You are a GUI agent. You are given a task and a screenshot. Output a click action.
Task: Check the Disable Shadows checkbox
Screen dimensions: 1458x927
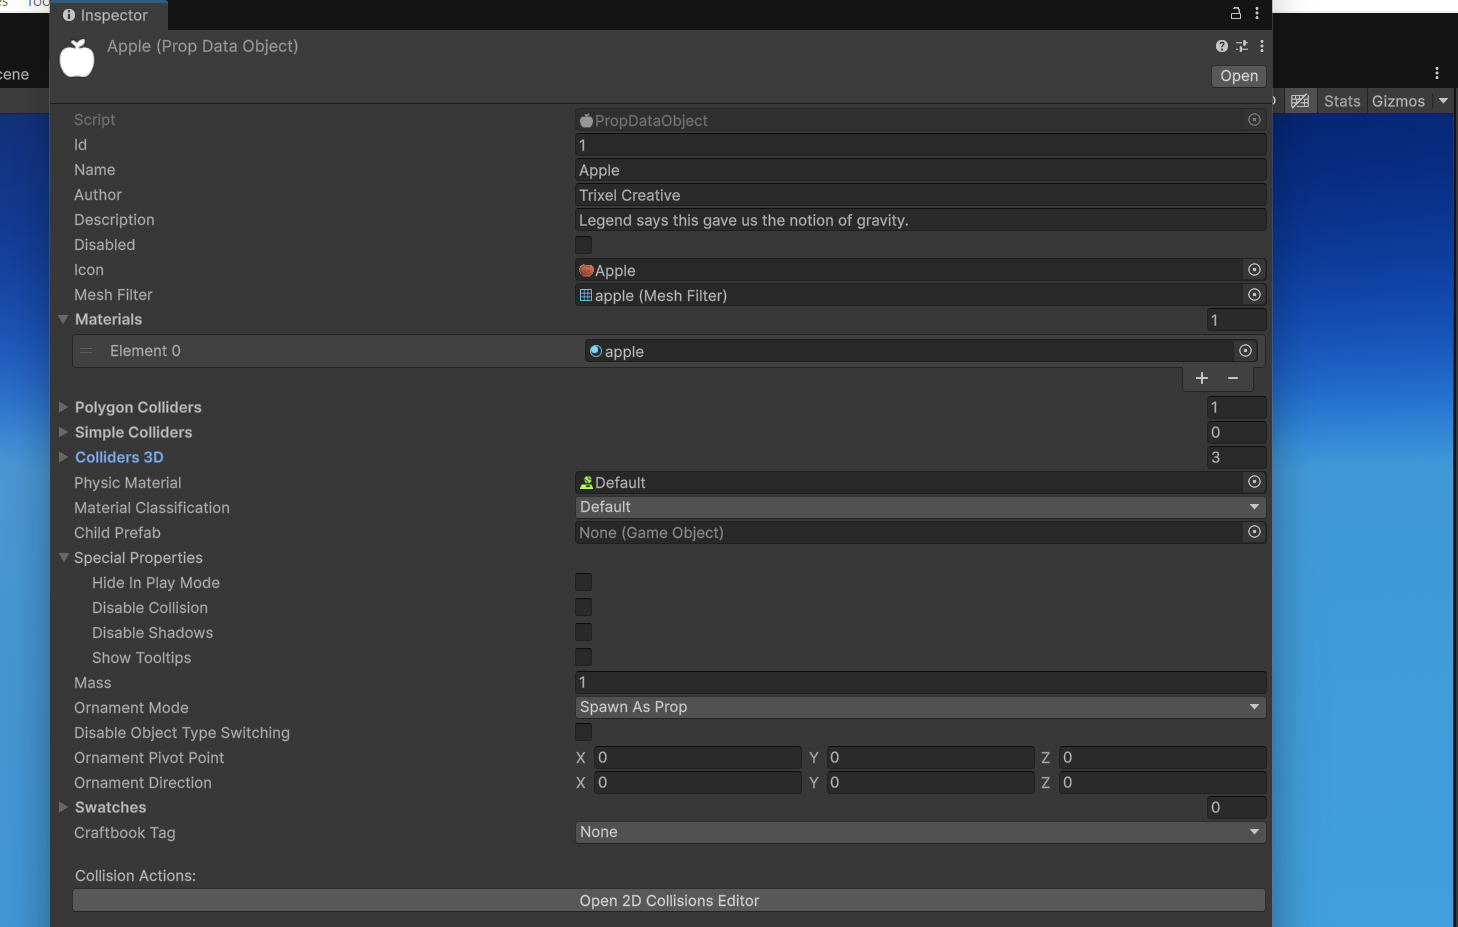pos(584,632)
